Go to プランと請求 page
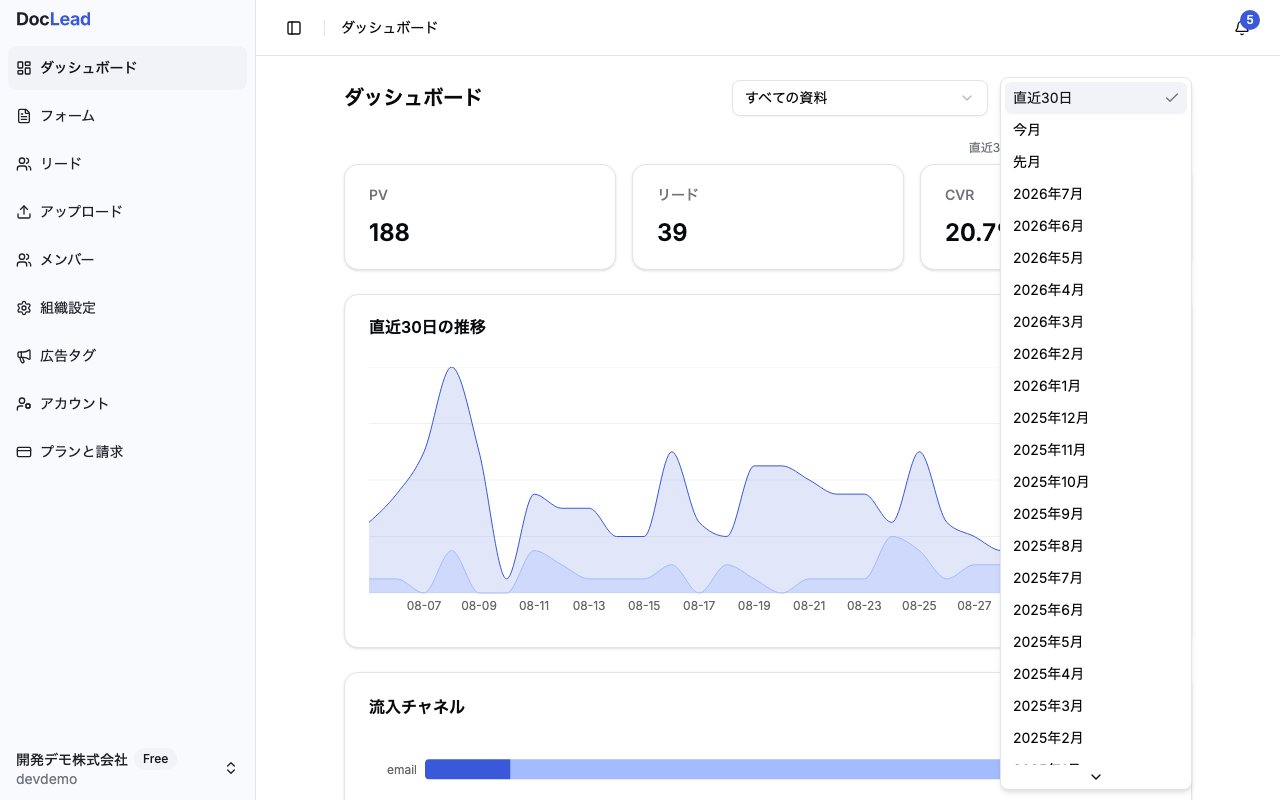1280x800 pixels. coord(127,452)
